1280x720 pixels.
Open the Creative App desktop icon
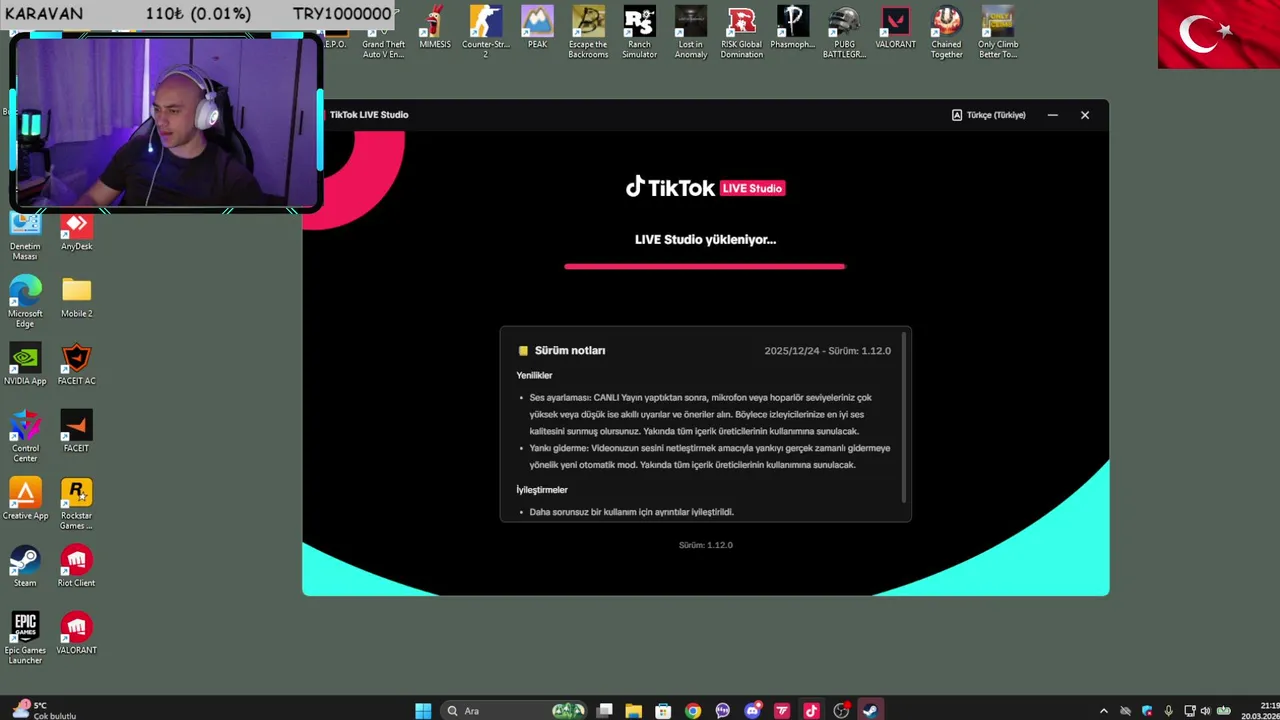(x=25, y=498)
